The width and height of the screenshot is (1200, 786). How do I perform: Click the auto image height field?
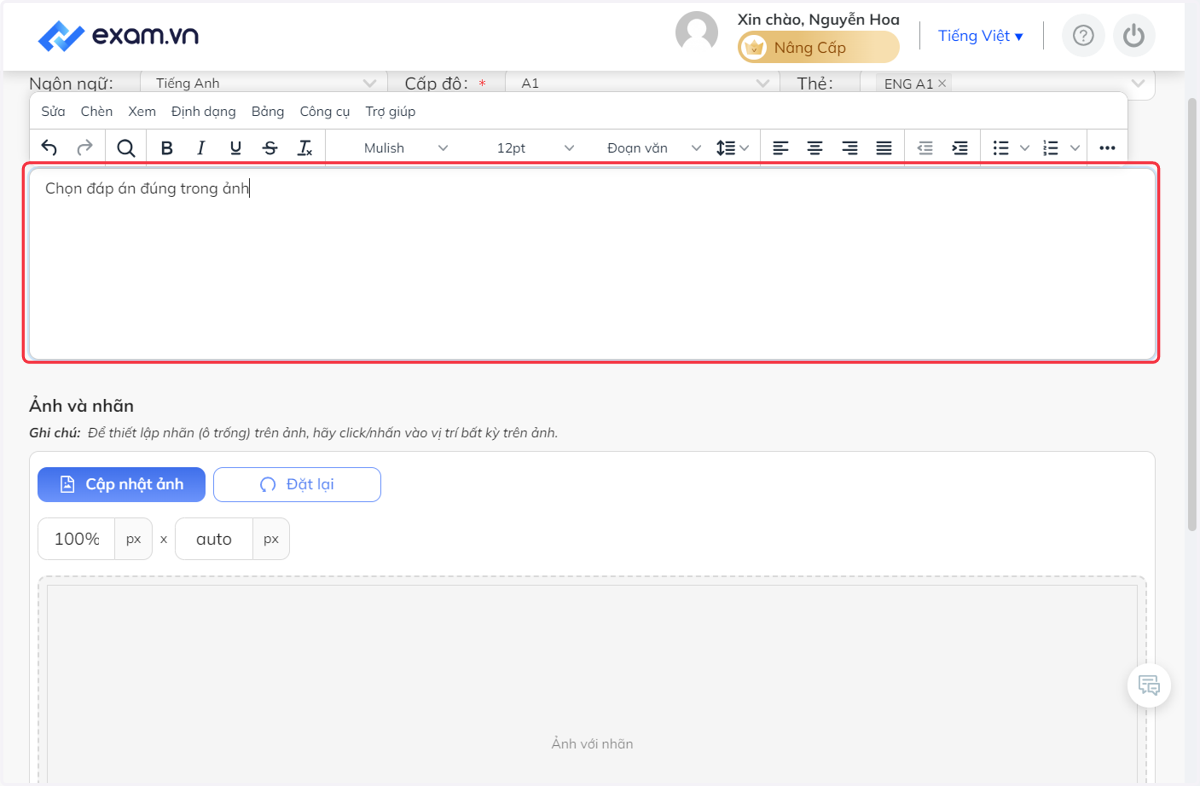coord(214,539)
